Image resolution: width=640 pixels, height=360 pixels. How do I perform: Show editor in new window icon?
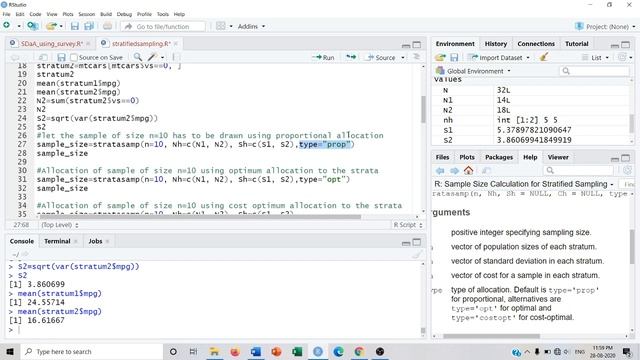coord(43,58)
